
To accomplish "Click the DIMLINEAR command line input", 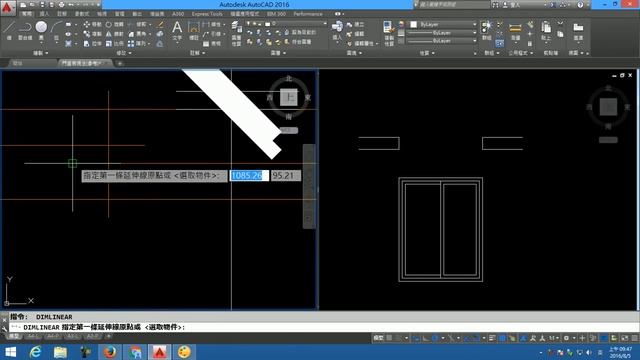I will pos(324,327).
